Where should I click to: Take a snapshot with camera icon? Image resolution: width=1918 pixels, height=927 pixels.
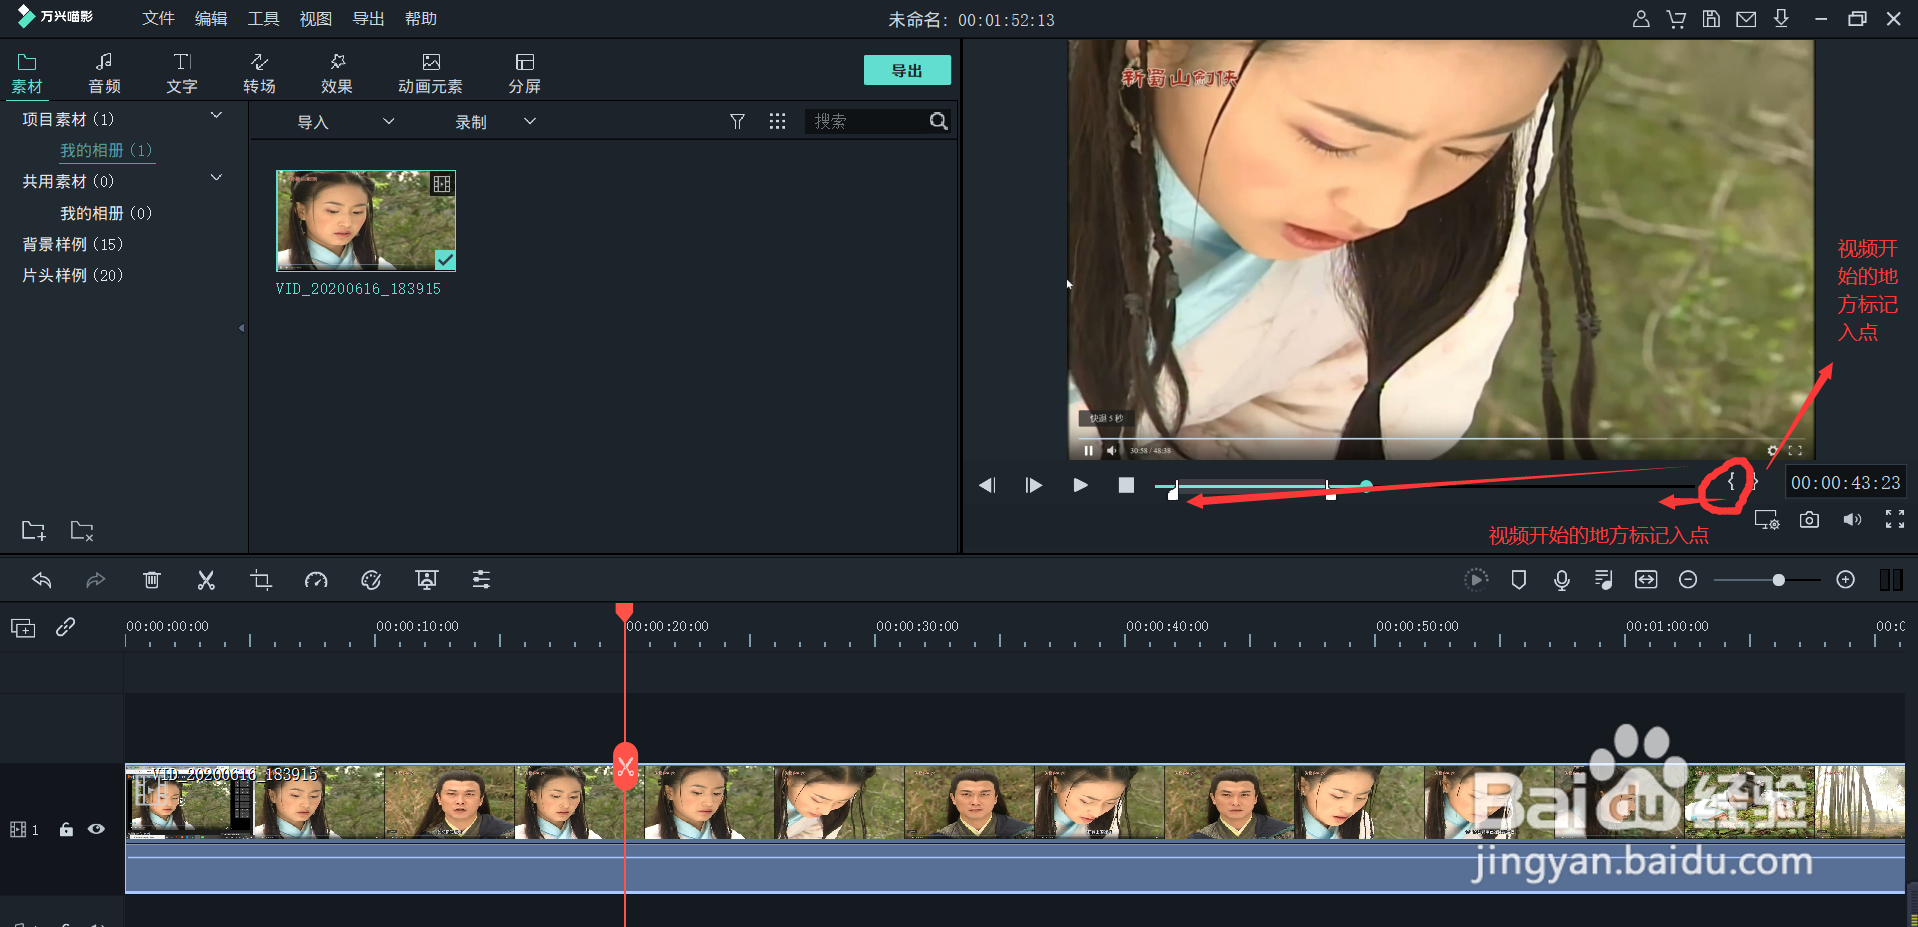[1809, 520]
